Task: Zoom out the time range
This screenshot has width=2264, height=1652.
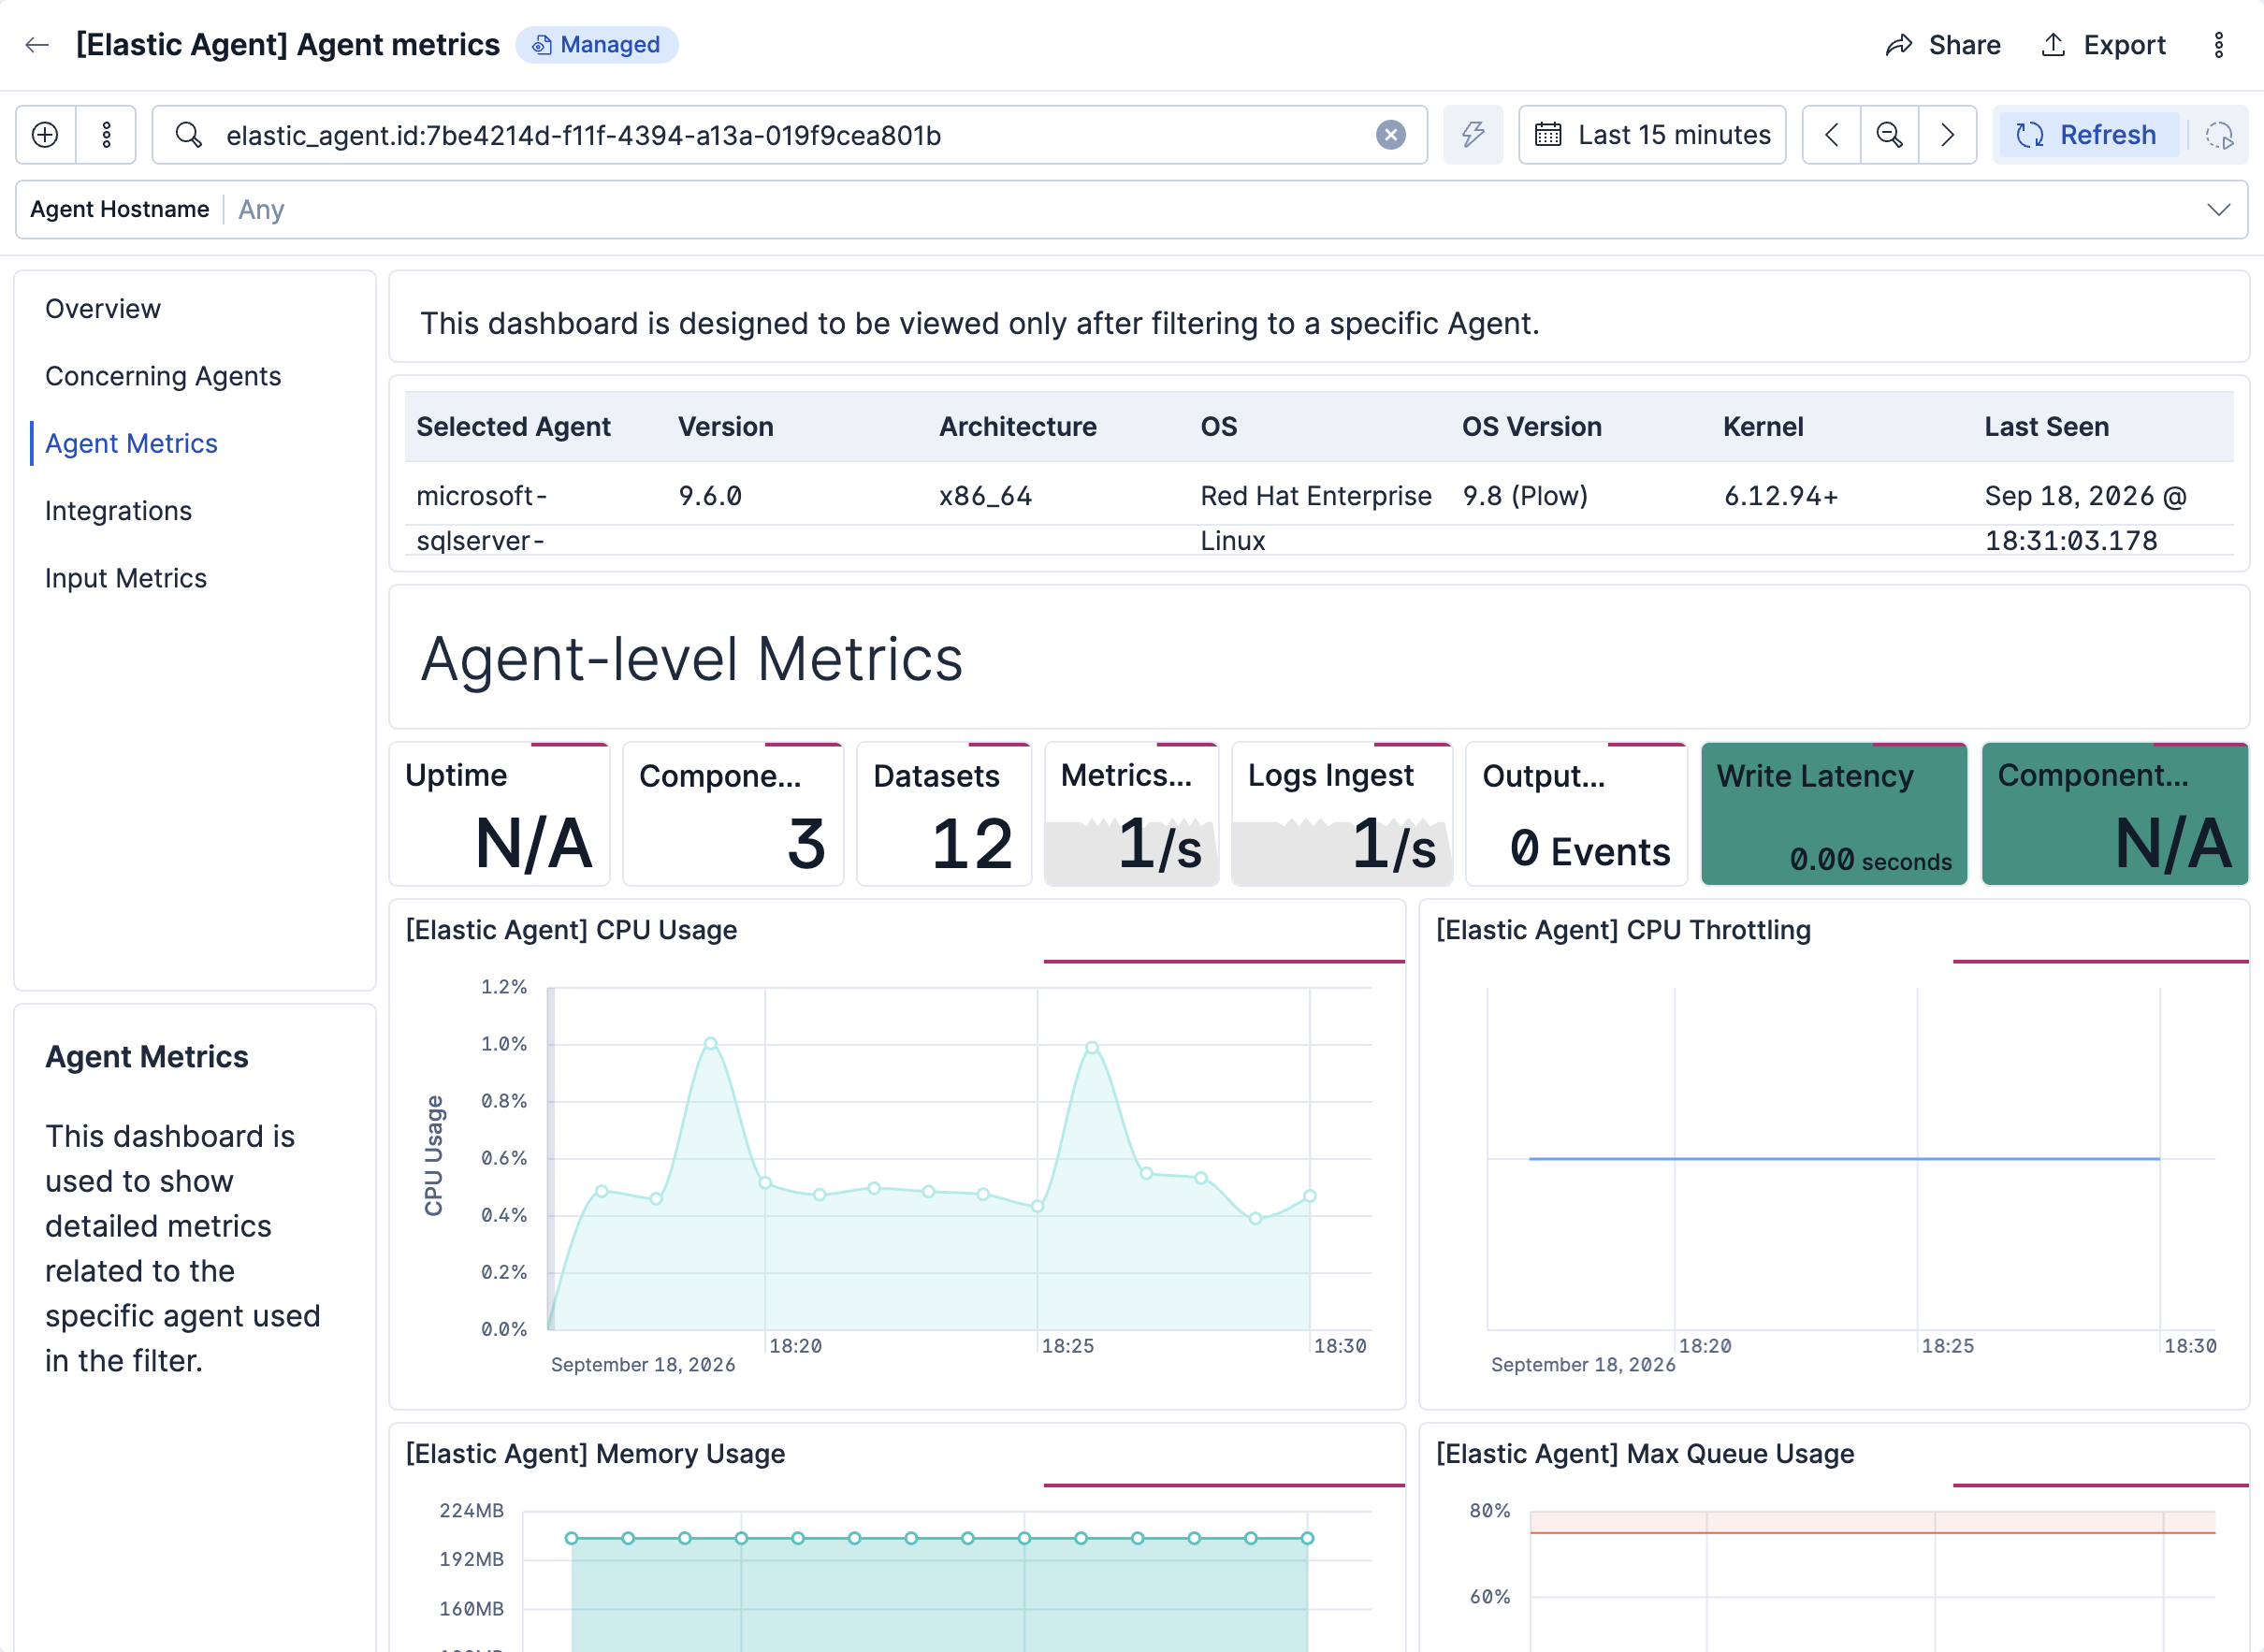Action: [x=1889, y=135]
